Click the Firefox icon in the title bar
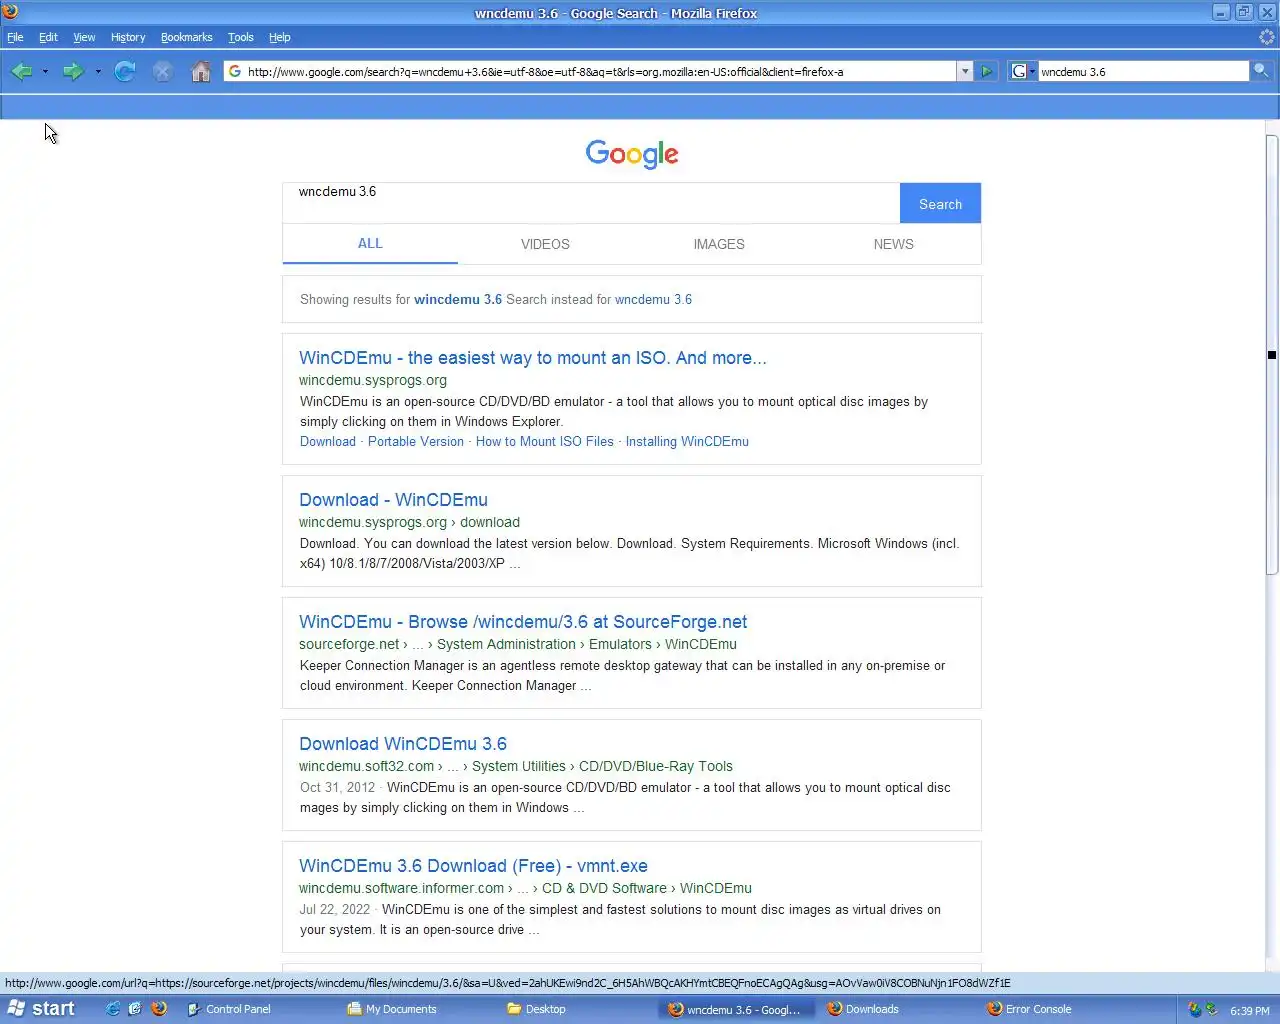This screenshot has height=1024, width=1280. tap(11, 12)
